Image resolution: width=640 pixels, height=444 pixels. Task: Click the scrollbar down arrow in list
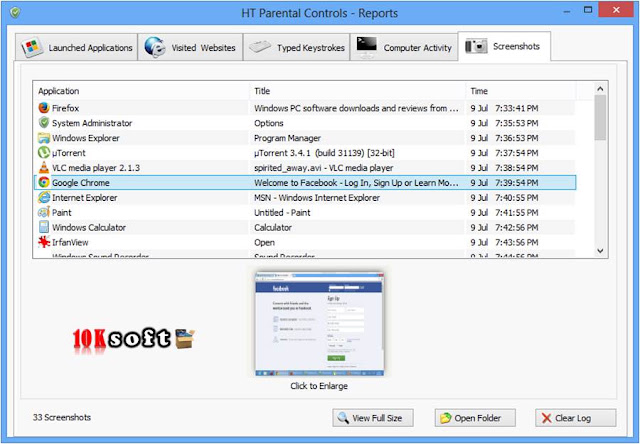(600, 251)
